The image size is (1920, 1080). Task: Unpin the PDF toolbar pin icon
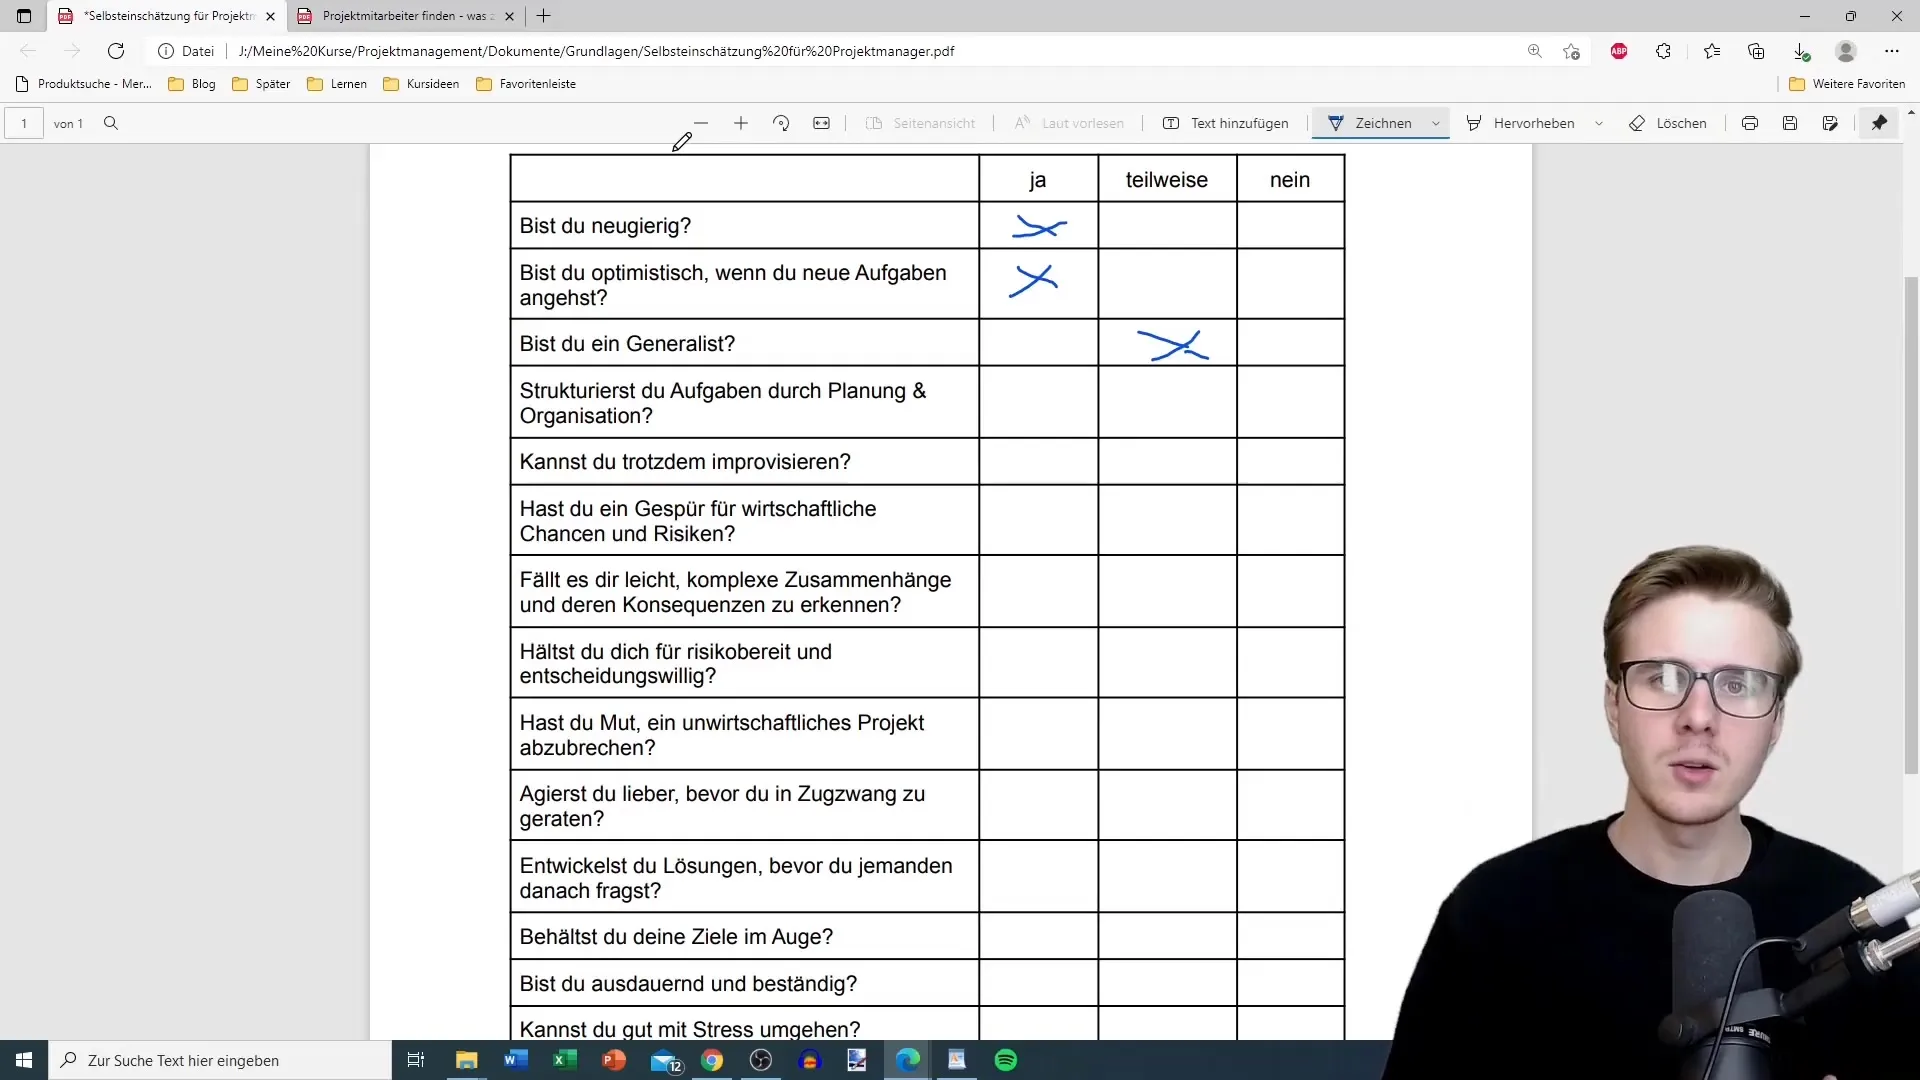point(1880,123)
